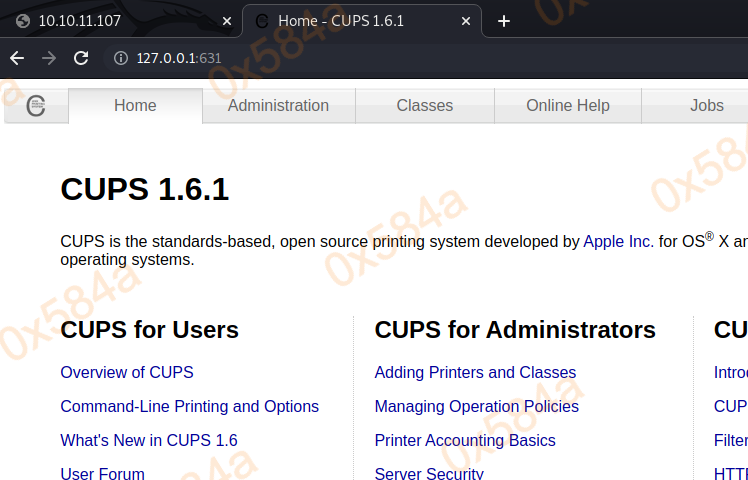Open the Server Security link

tap(429, 474)
